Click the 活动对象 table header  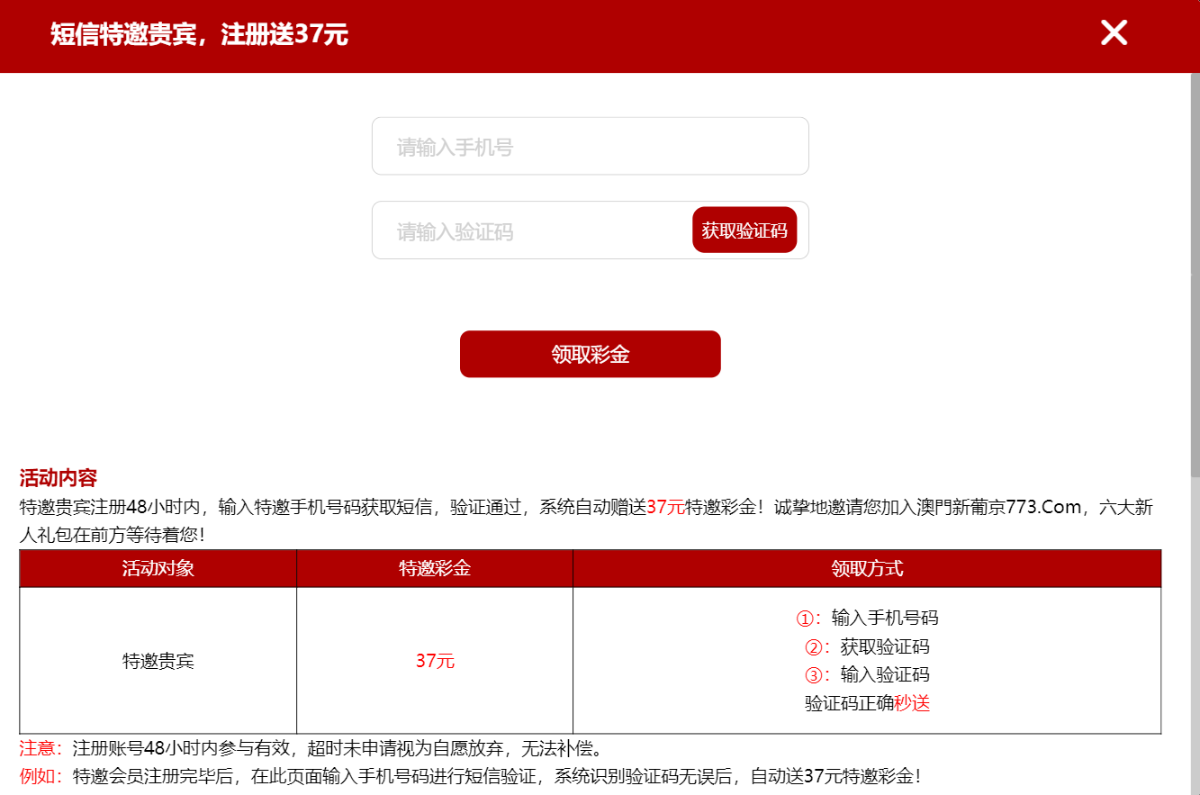tap(158, 568)
